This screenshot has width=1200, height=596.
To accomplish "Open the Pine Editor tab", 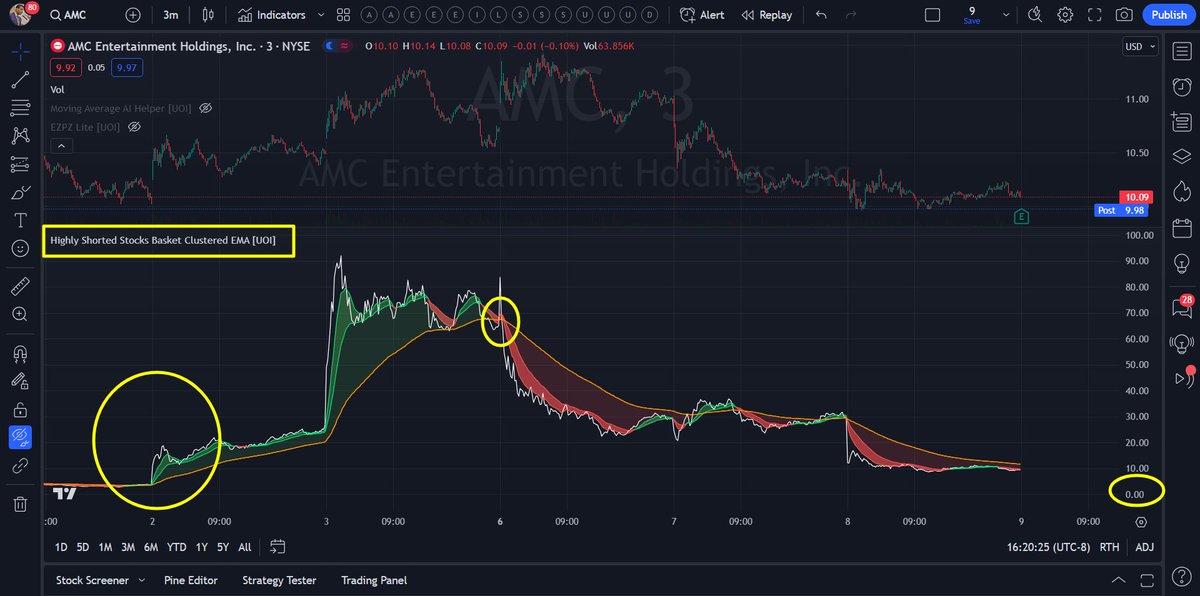I will click(191, 580).
